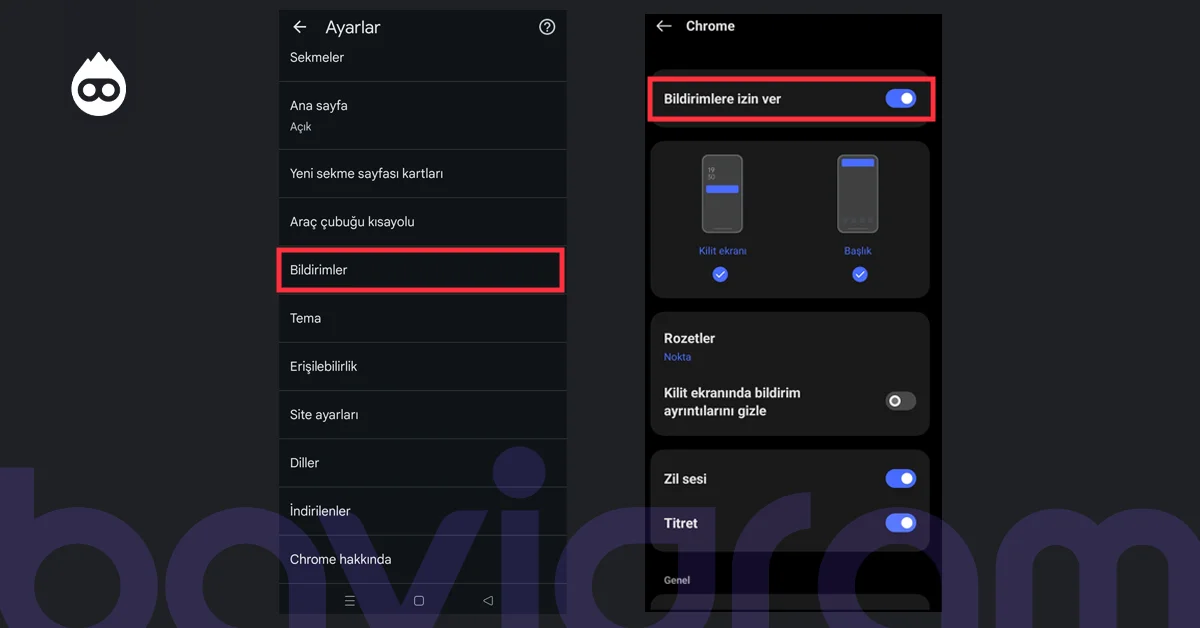1200x628 pixels.
Task: Tap the back arrow on the Chrome notifications page
Action: 664,27
